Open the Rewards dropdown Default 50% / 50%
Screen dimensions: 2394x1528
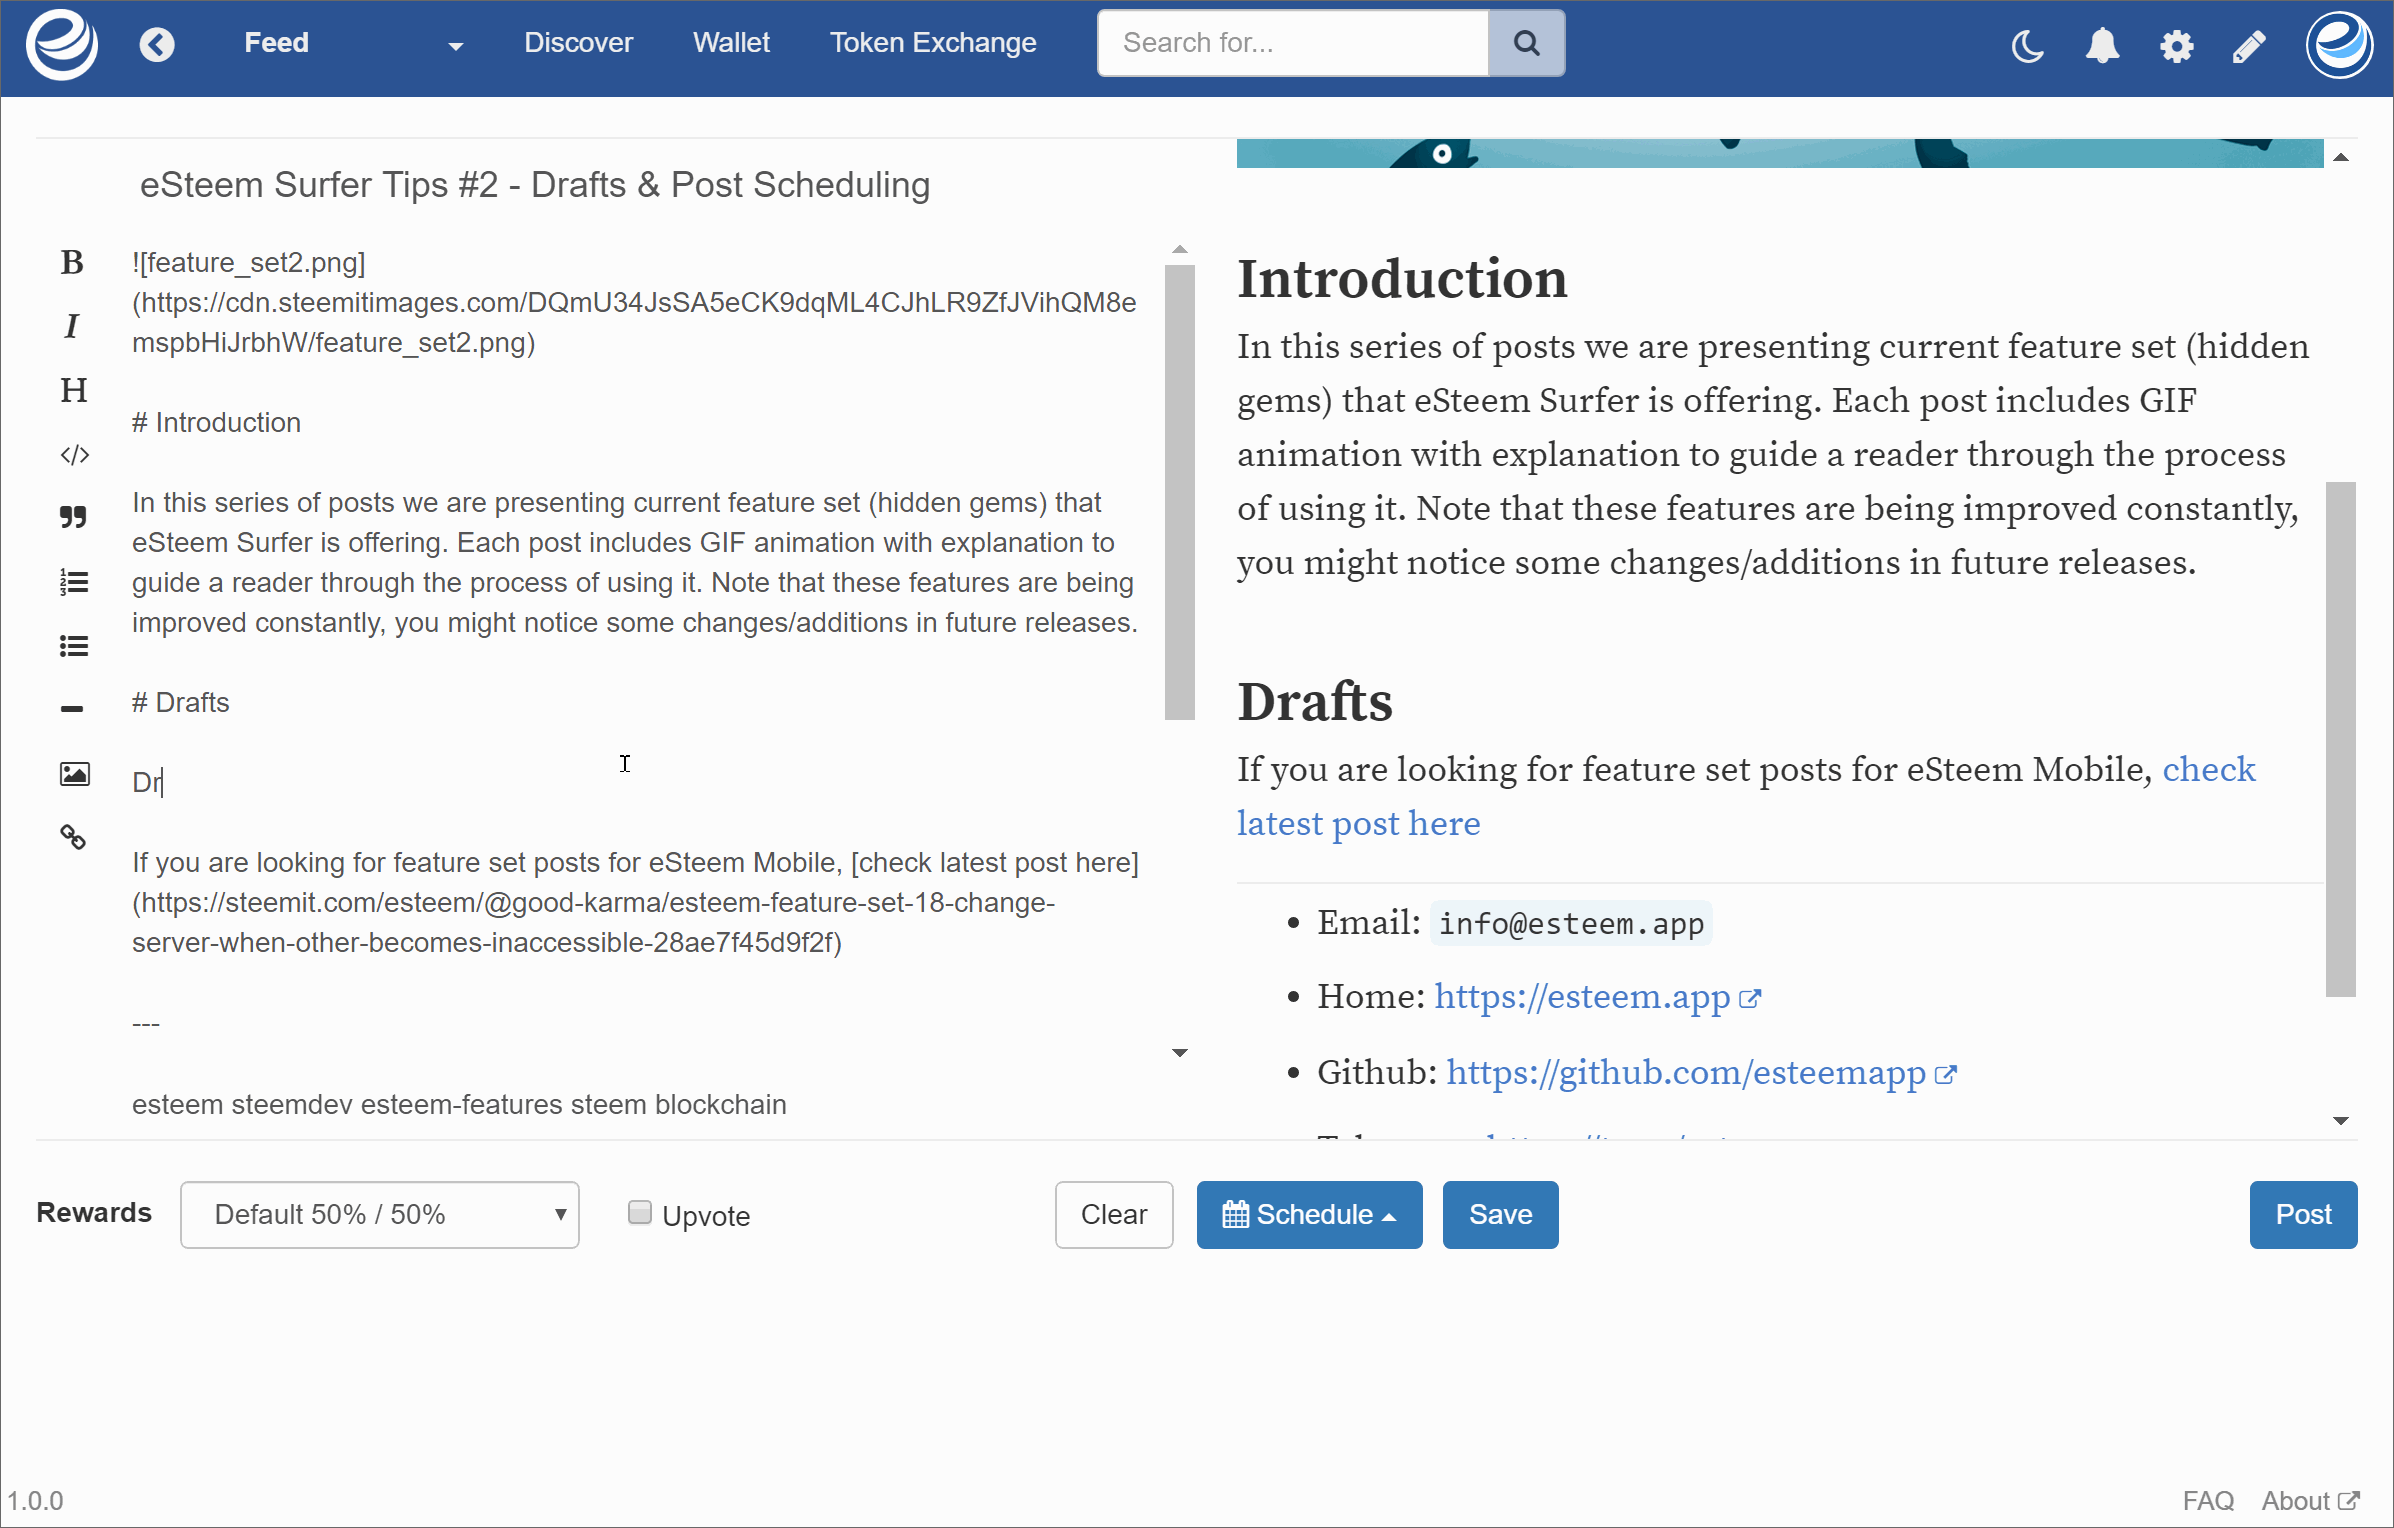coord(380,1215)
